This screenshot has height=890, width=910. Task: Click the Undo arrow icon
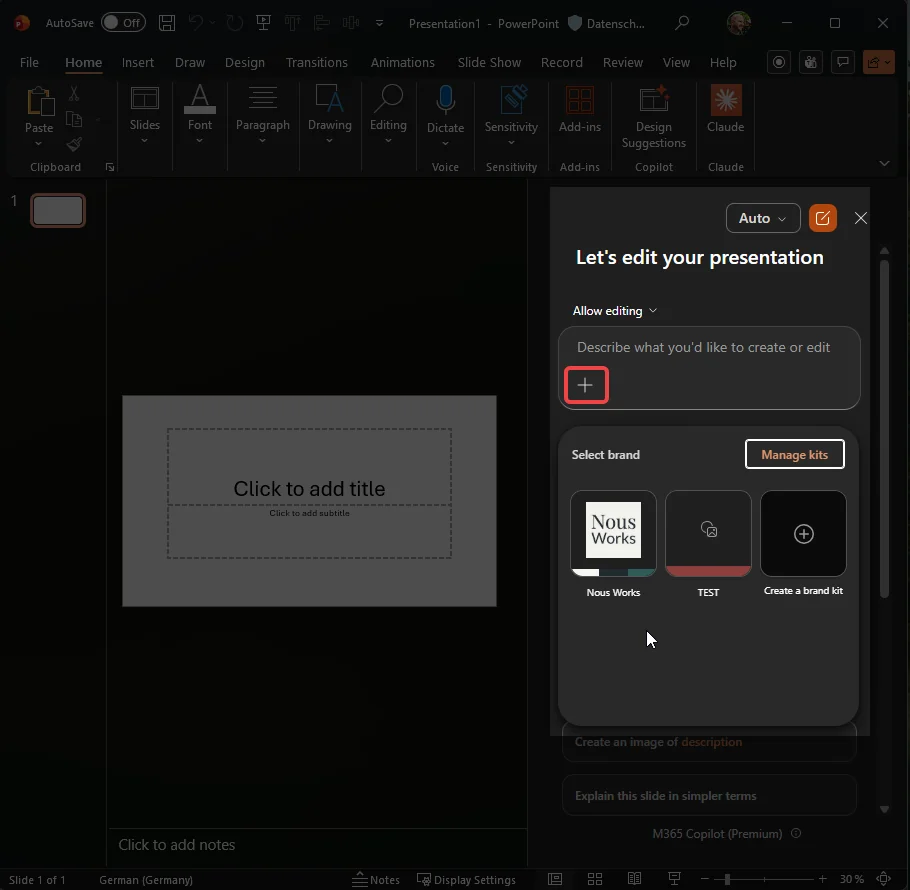(196, 23)
